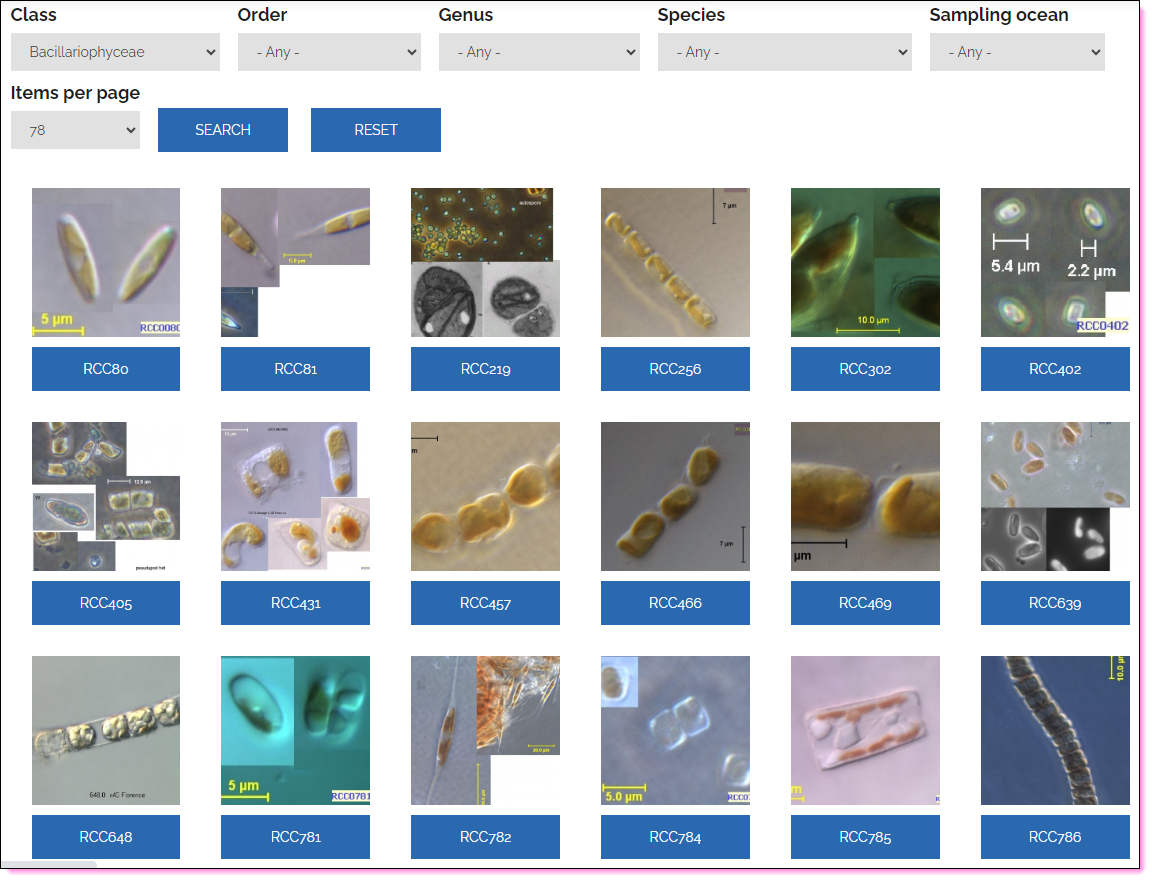Click the SEARCH button
The width and height of the screenshot is (1152, 881).
223,130
